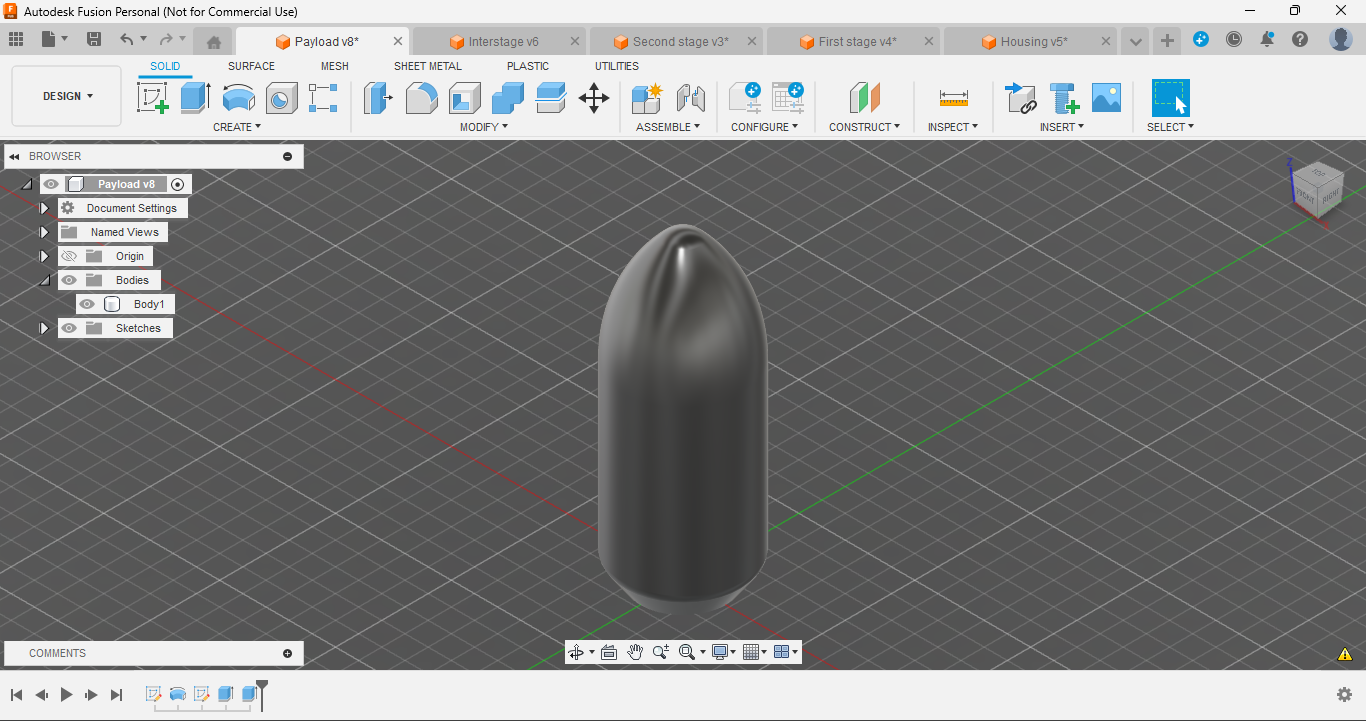Open the Job Status clock icon
Screen dimensions: 1366x721
point(1234,40)
